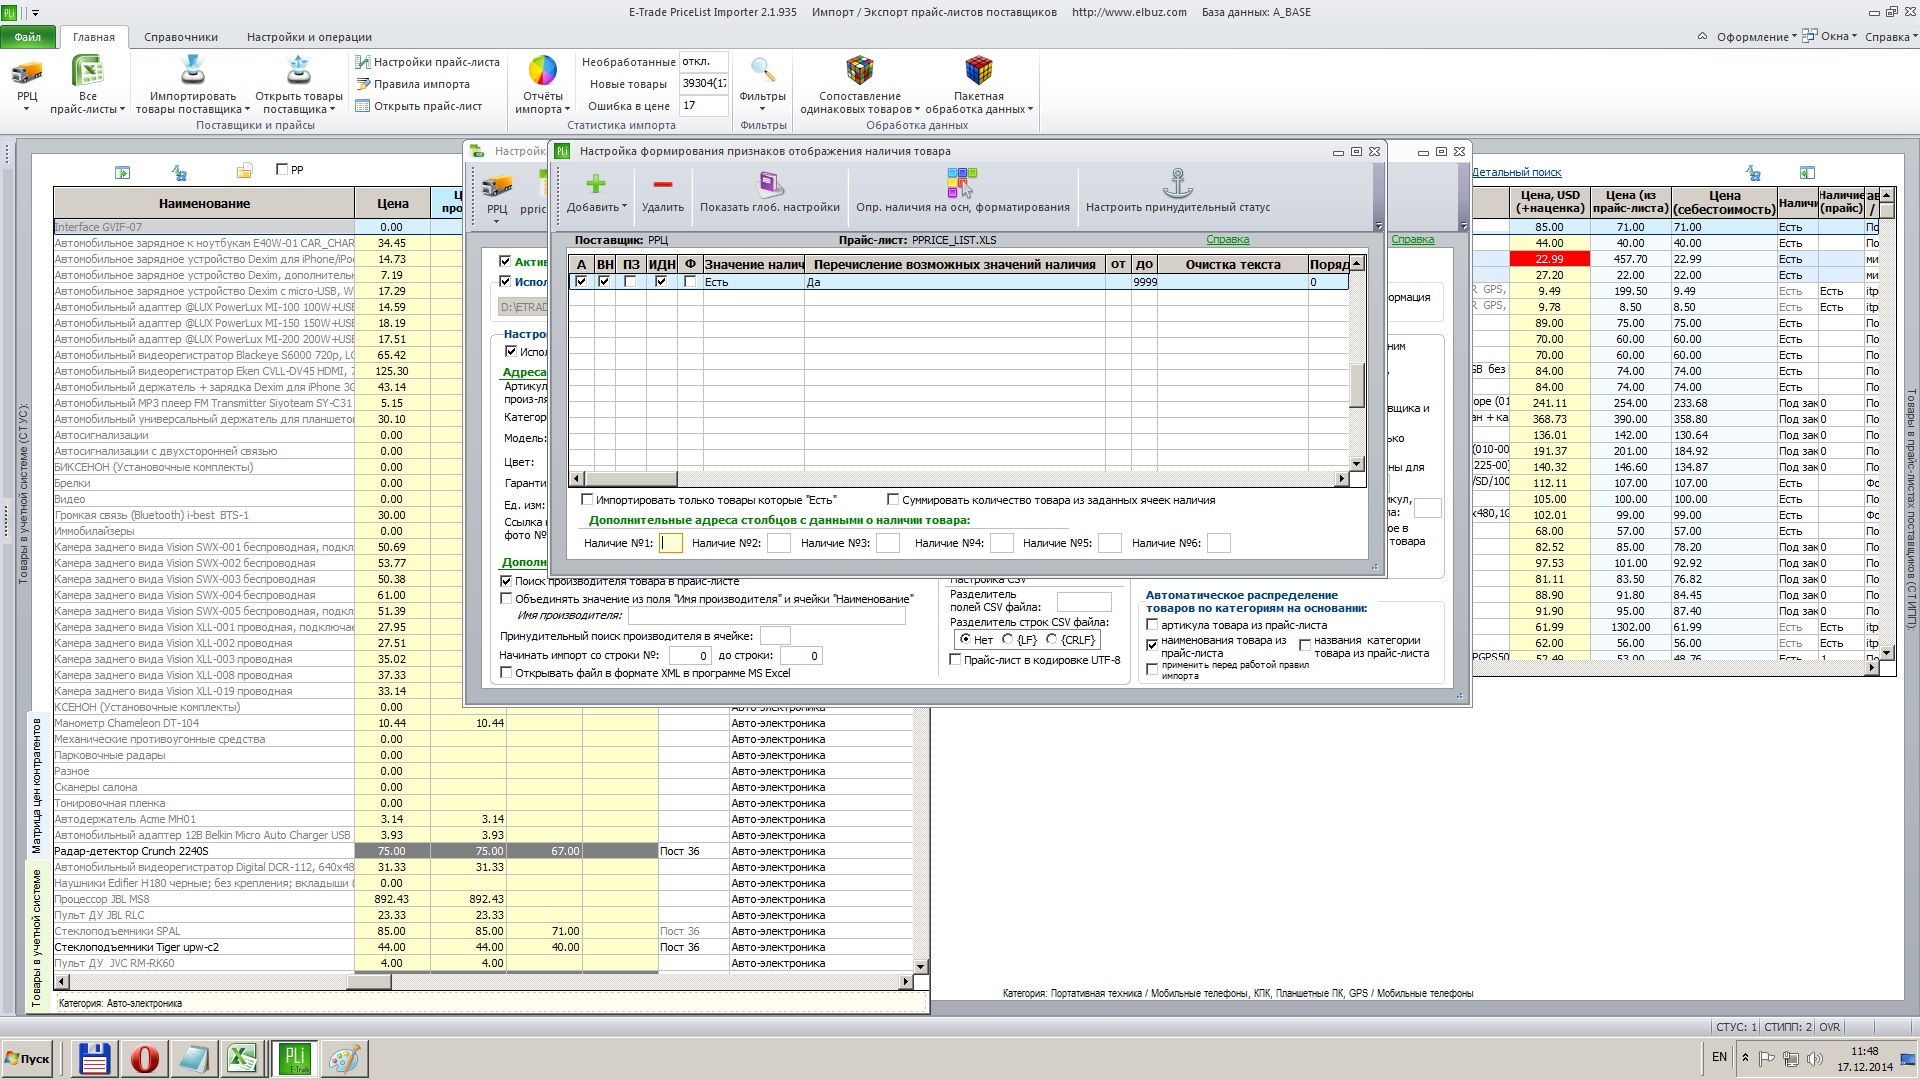Image resolution: width=1920 pixels, height=1080 pixels.
Task: Select the 'Матрица цен контрагентов' vertical tab
Action: coord(37,786)
